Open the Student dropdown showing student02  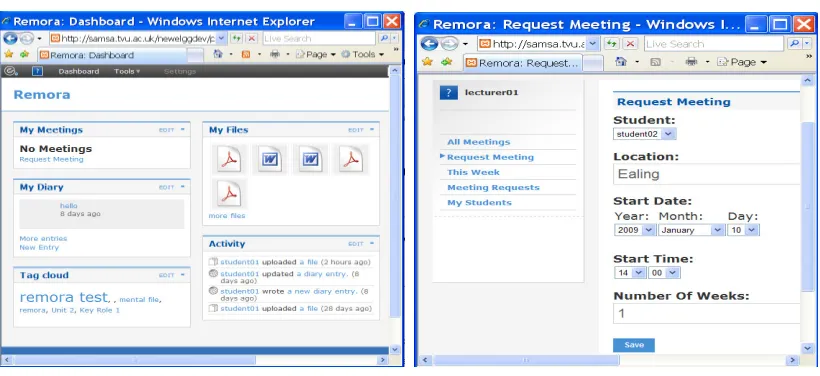pos(645,134)
